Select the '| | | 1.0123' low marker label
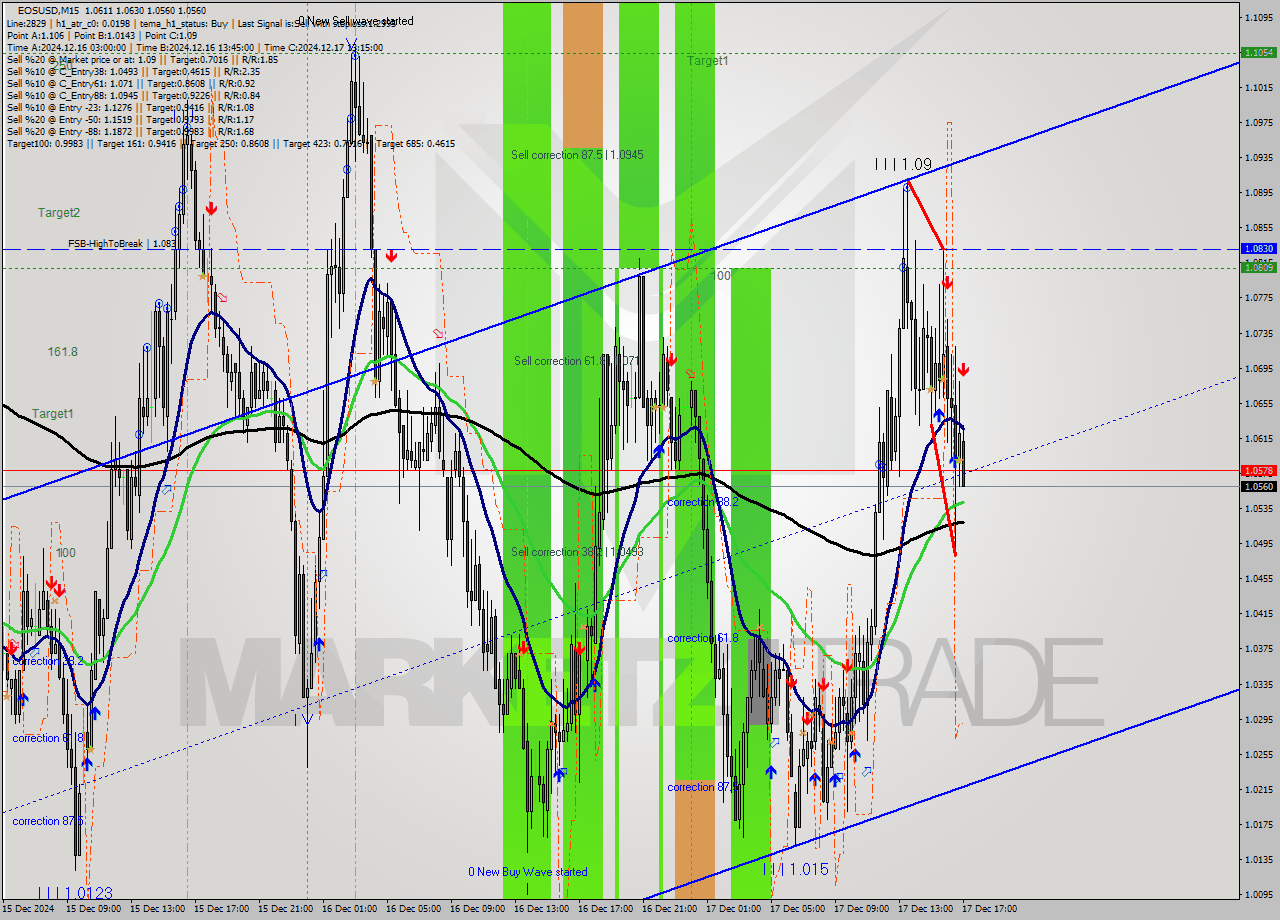The image size is (1280, 920). point(75,893)
